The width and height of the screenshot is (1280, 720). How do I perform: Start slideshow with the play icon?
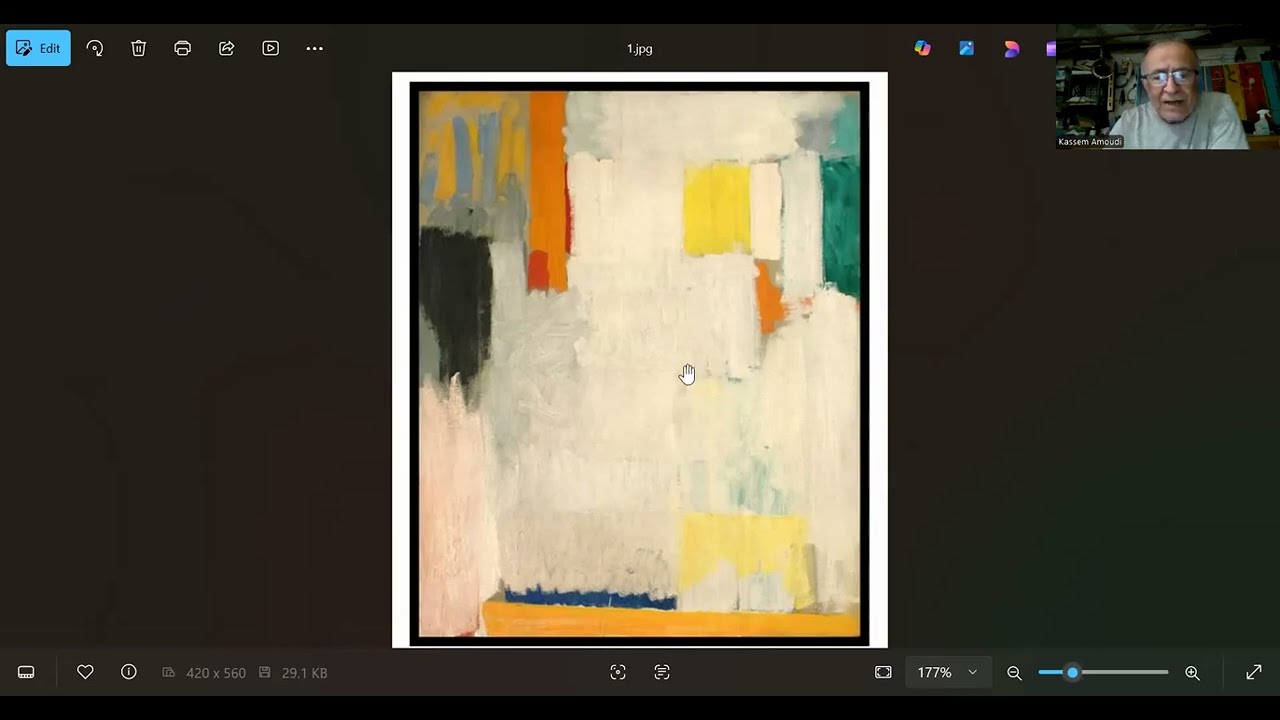[270, 48]
